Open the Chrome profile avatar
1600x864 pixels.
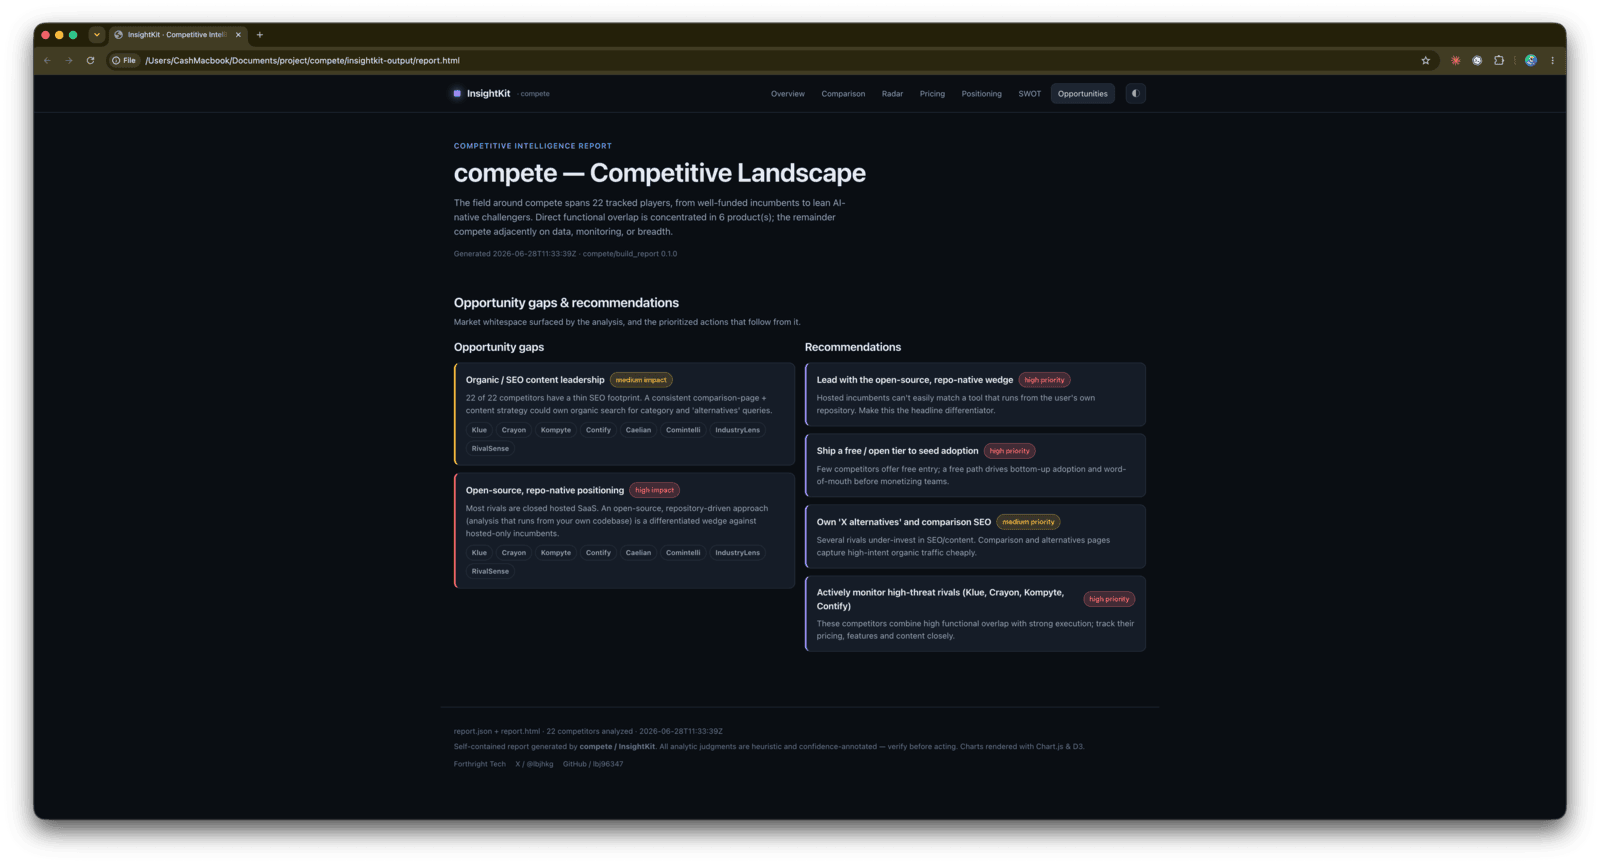(1530, 60)
